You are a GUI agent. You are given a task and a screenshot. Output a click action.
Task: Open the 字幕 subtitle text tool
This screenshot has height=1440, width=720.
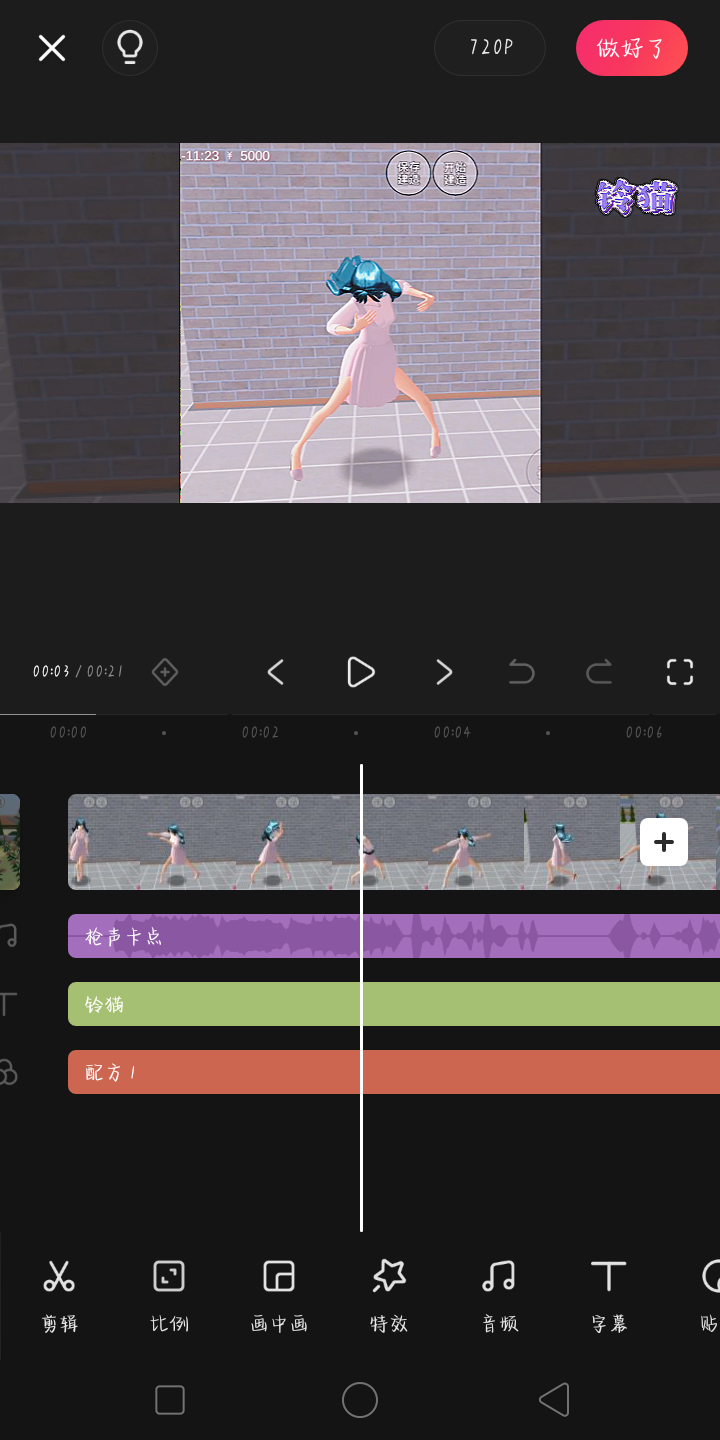coord(608,1295)
